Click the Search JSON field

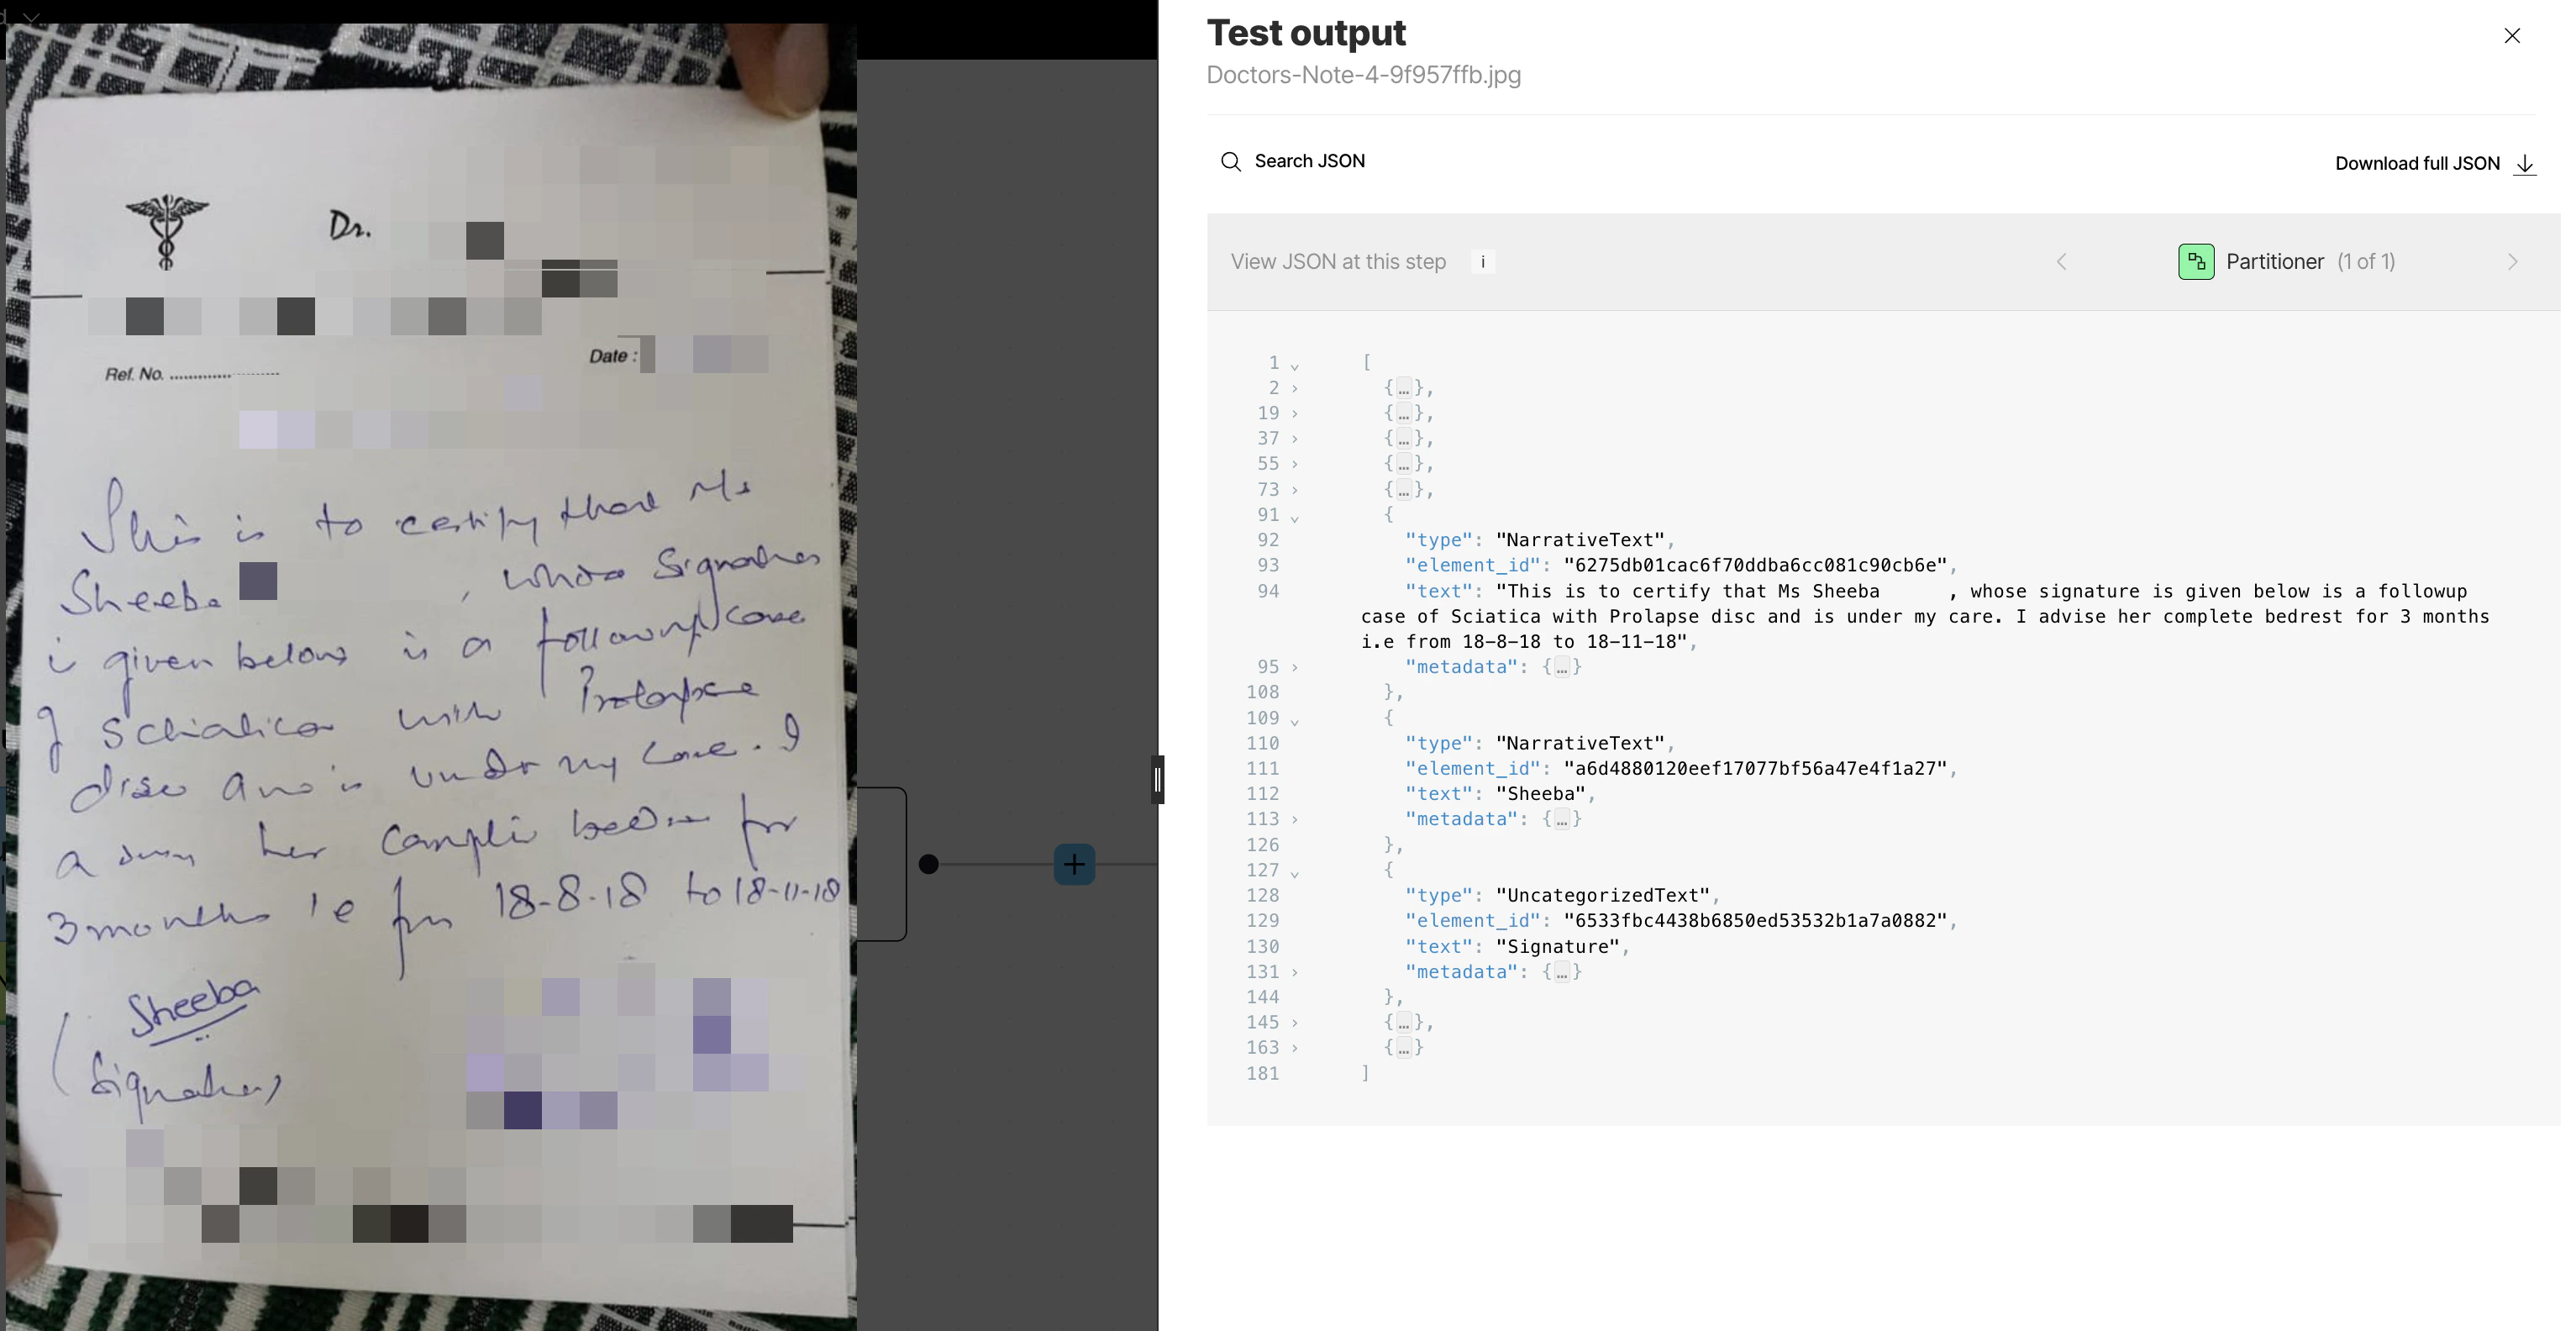coord(1309,162)
